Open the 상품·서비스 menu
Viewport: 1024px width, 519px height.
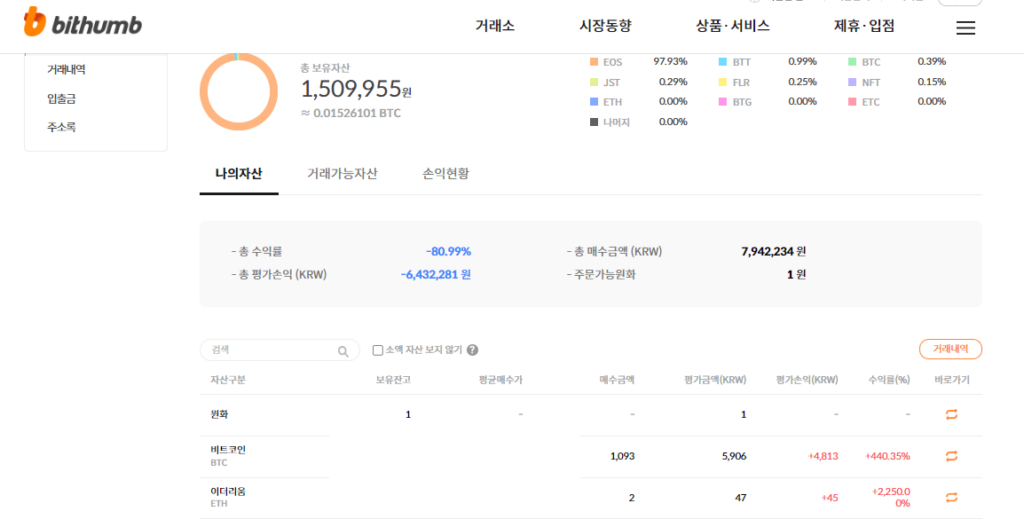733,26
